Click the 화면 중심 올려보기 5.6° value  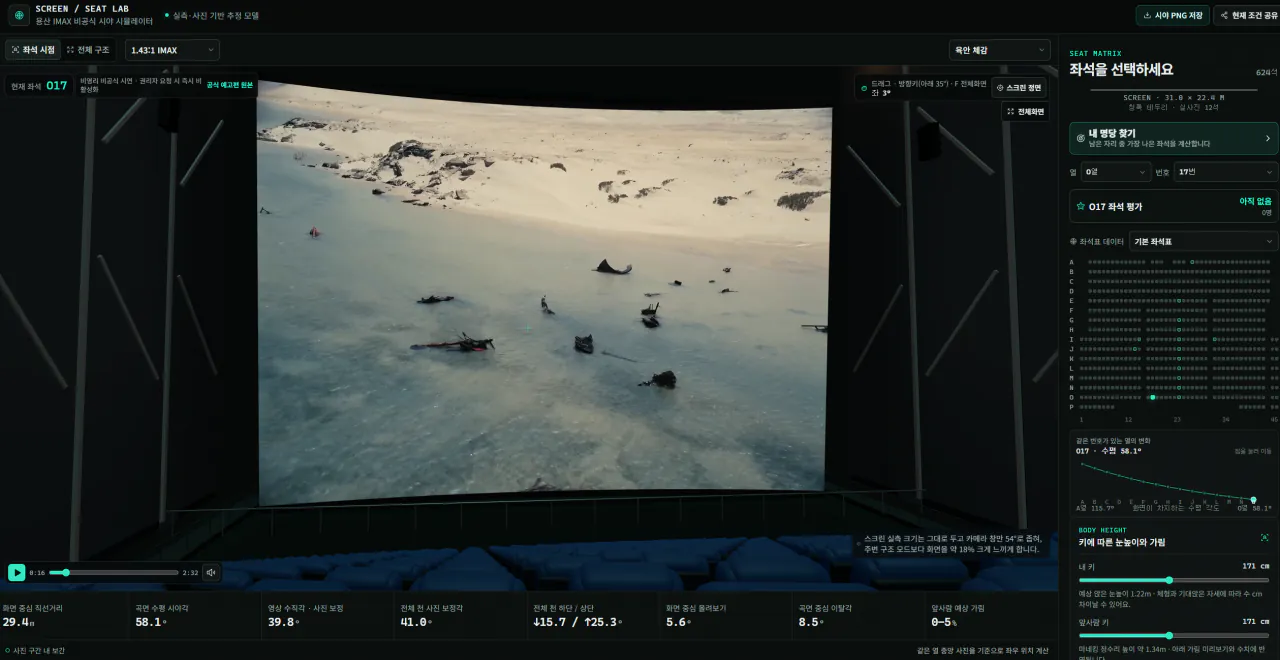point(677,622)
